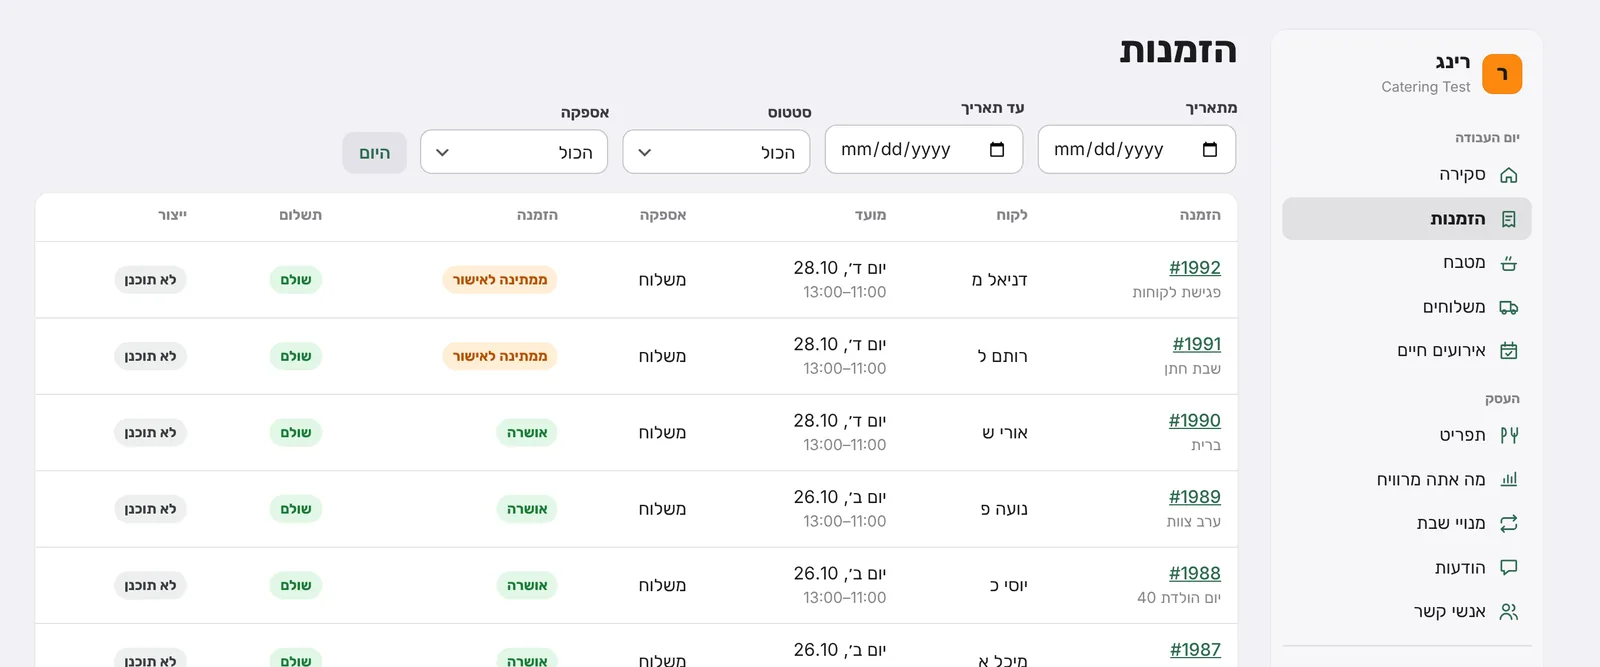Image resolution: width=1600 pixels, height=667 pixels.
Task: Click שולם payment badge for order #1989
Action: [x=296, y=509]
